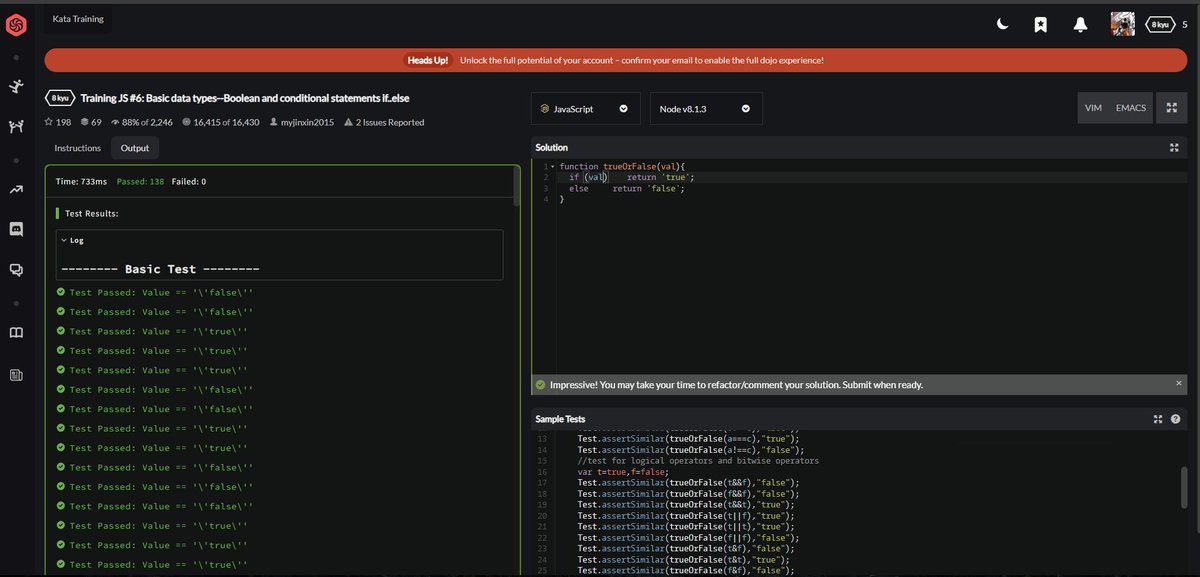This screenshot has width=1200, height=577.
Task: Click the comment line about logical operators
Action: (x=698, y=460)
